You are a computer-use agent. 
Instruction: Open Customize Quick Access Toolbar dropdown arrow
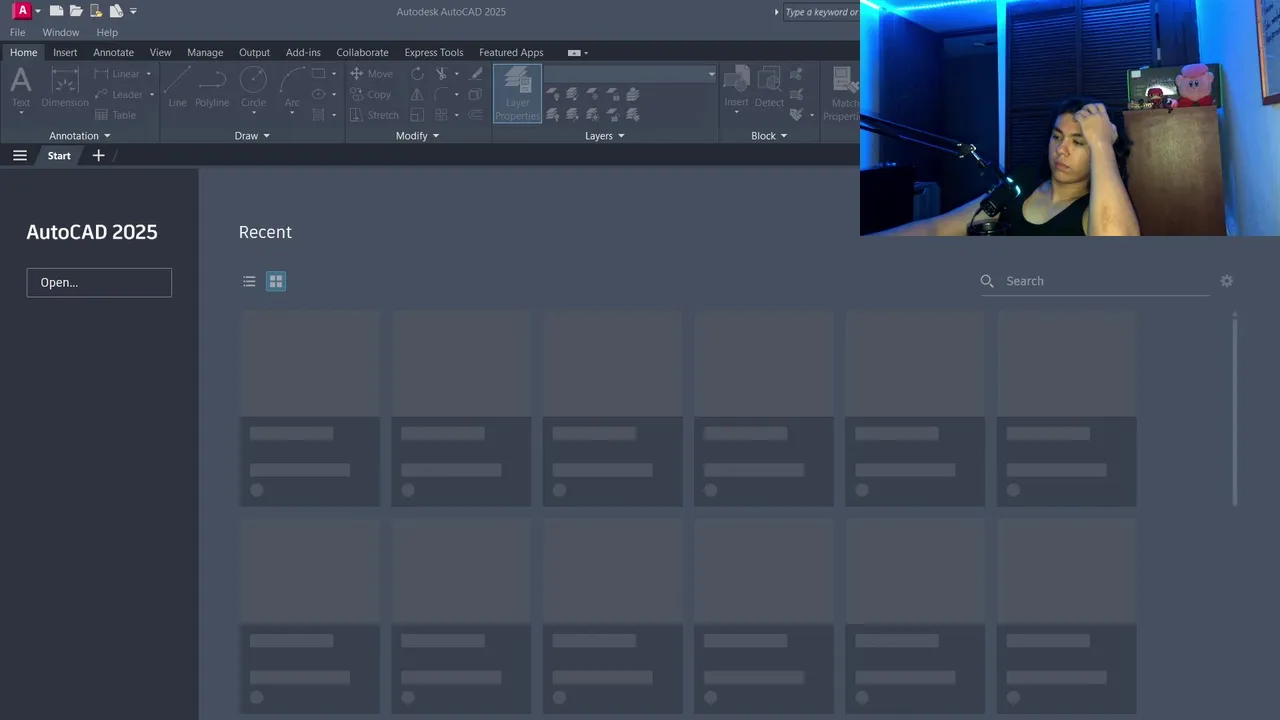133,11
